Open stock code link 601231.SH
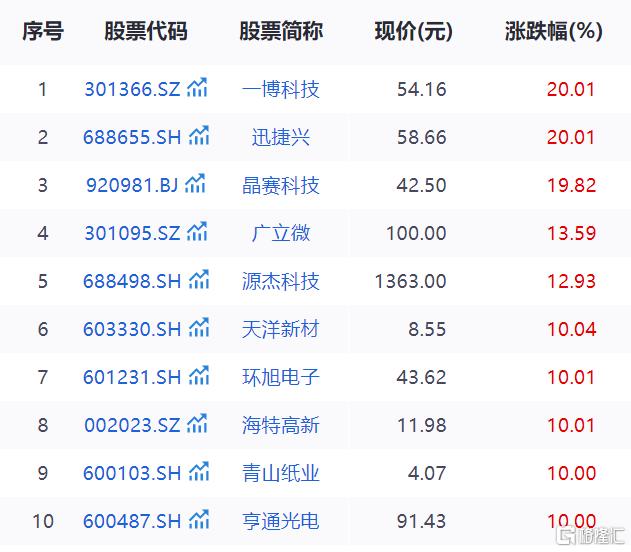 132,377
